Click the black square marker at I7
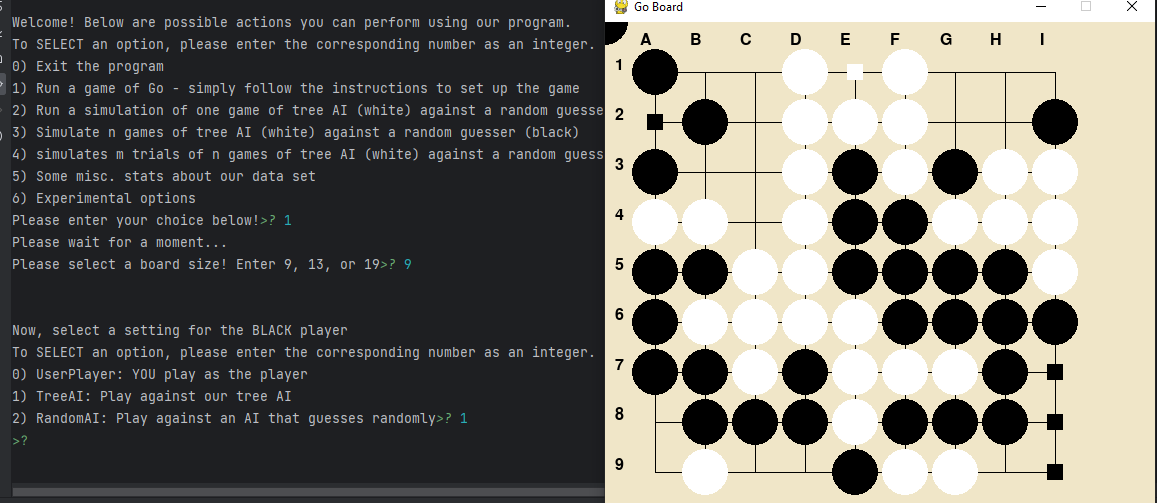The image size is (1157, 503). (1055, 372)
